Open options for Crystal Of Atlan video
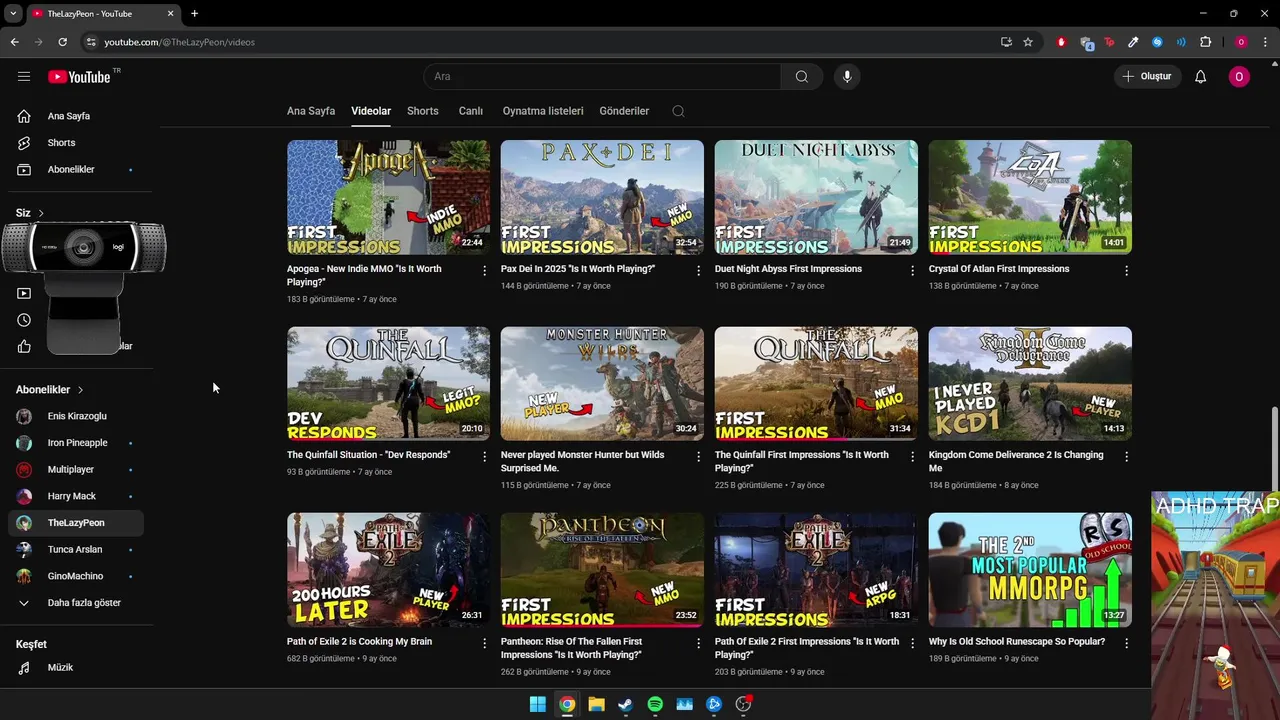Image resolution: width=1280 pixels, height=720 pixels. pyautogui.click(x=1126, y=271)
